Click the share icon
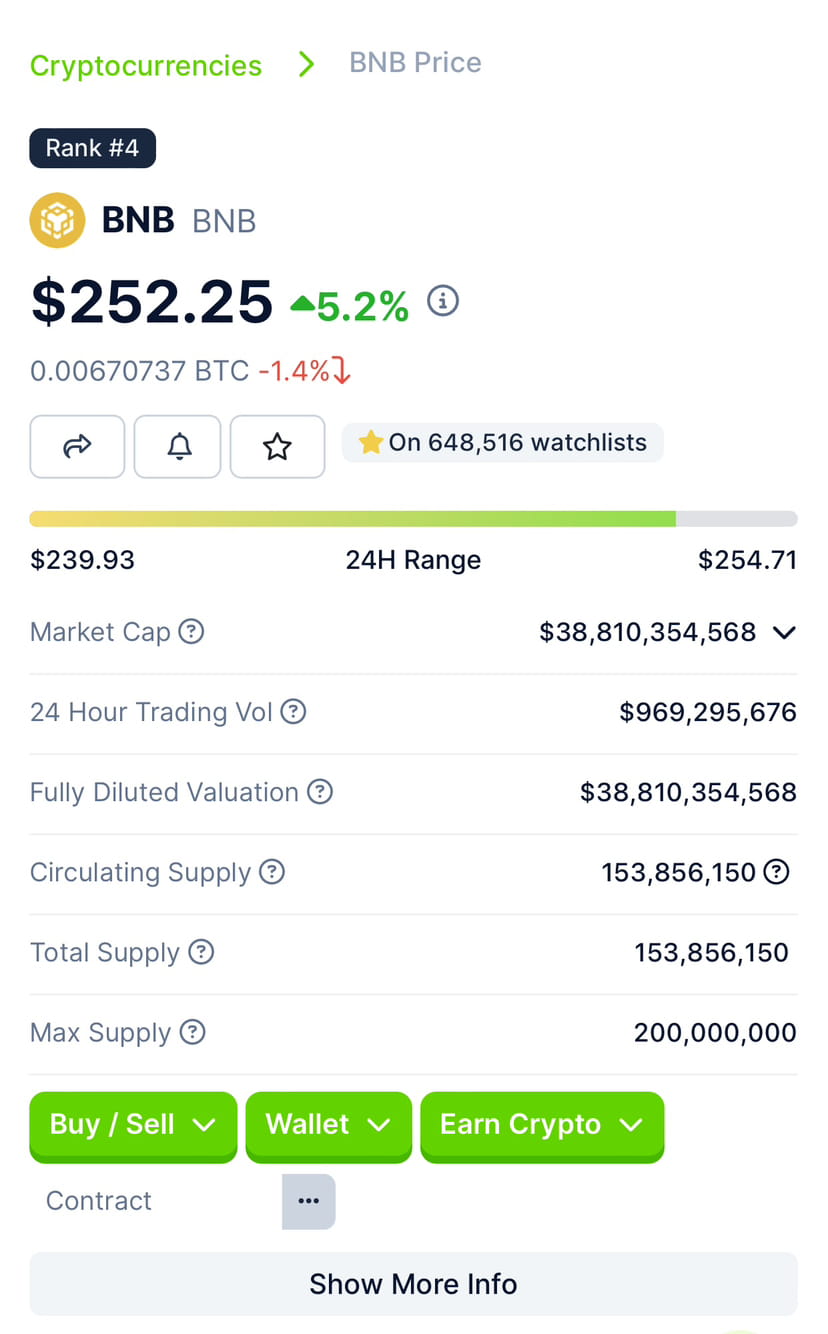The height and width of the screenshot is (1334, 828). (x=77, y=447)
